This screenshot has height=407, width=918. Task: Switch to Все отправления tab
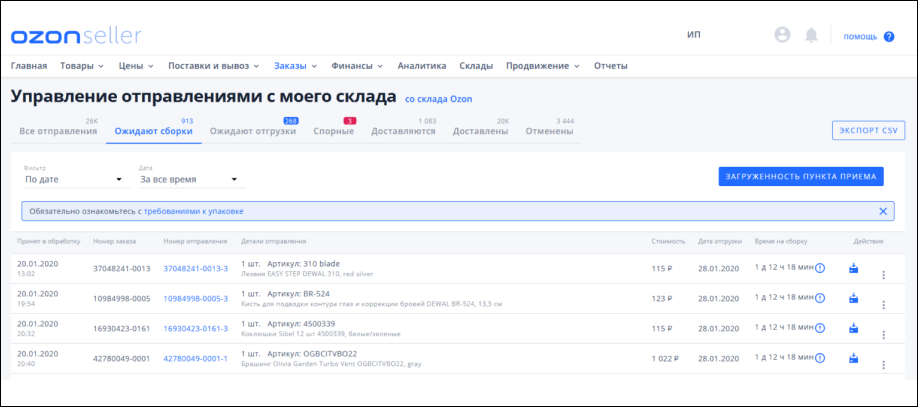58,131
